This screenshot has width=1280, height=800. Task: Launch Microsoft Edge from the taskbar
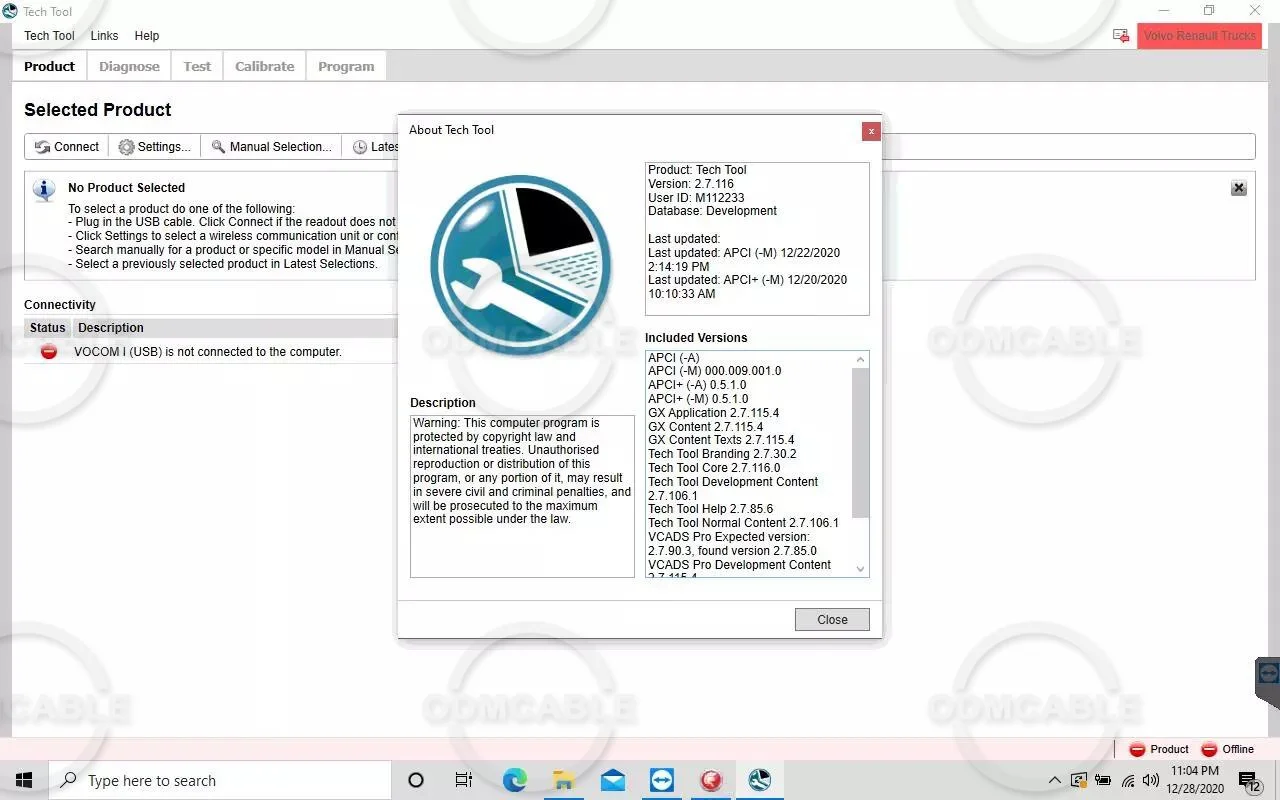click(x=514, y=780)
